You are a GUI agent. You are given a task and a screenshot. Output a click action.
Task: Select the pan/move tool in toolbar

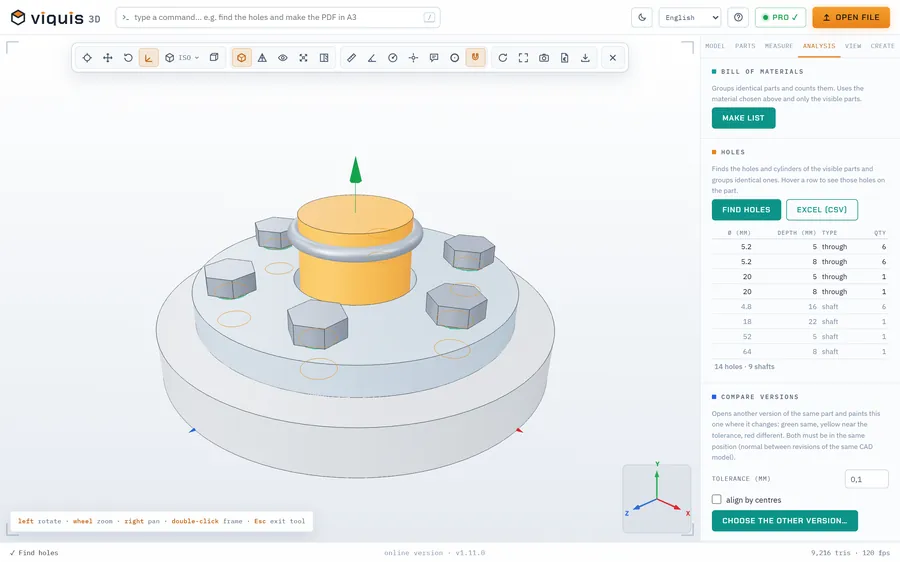tap(107, 57)
